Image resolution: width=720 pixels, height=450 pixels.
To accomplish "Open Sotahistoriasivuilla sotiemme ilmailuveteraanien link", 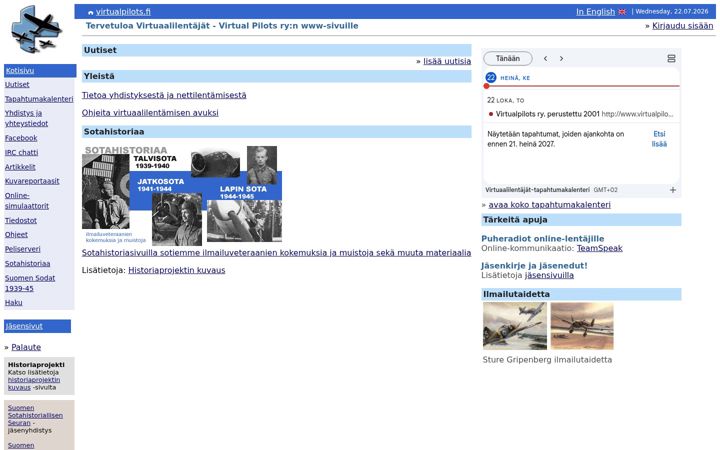I will [x=276, y=253].
